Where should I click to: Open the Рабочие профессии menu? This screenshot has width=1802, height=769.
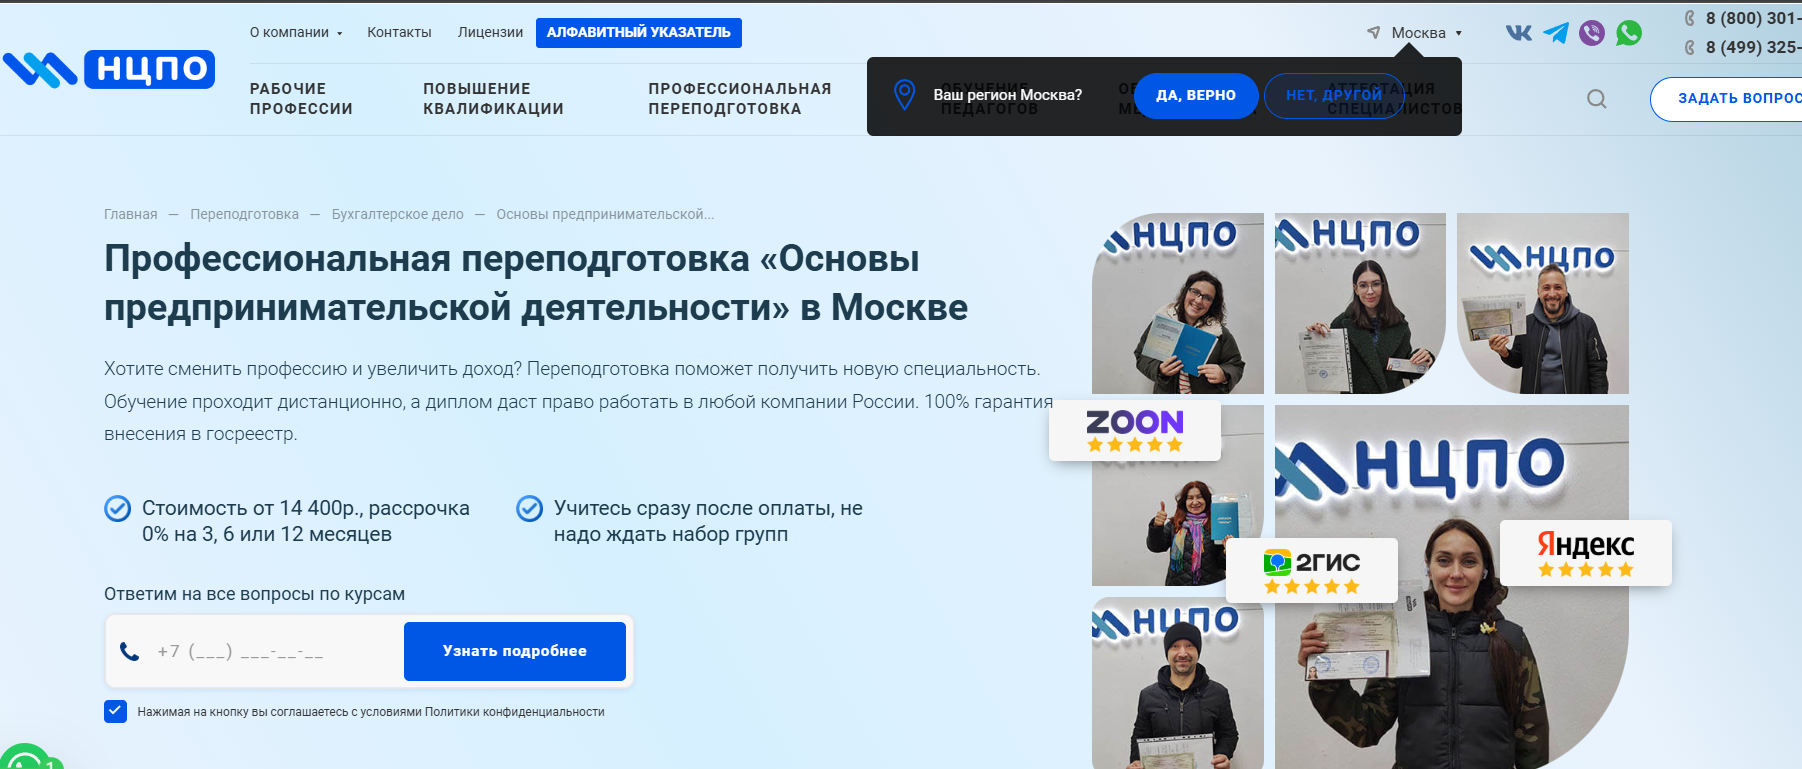pos(301,99)
